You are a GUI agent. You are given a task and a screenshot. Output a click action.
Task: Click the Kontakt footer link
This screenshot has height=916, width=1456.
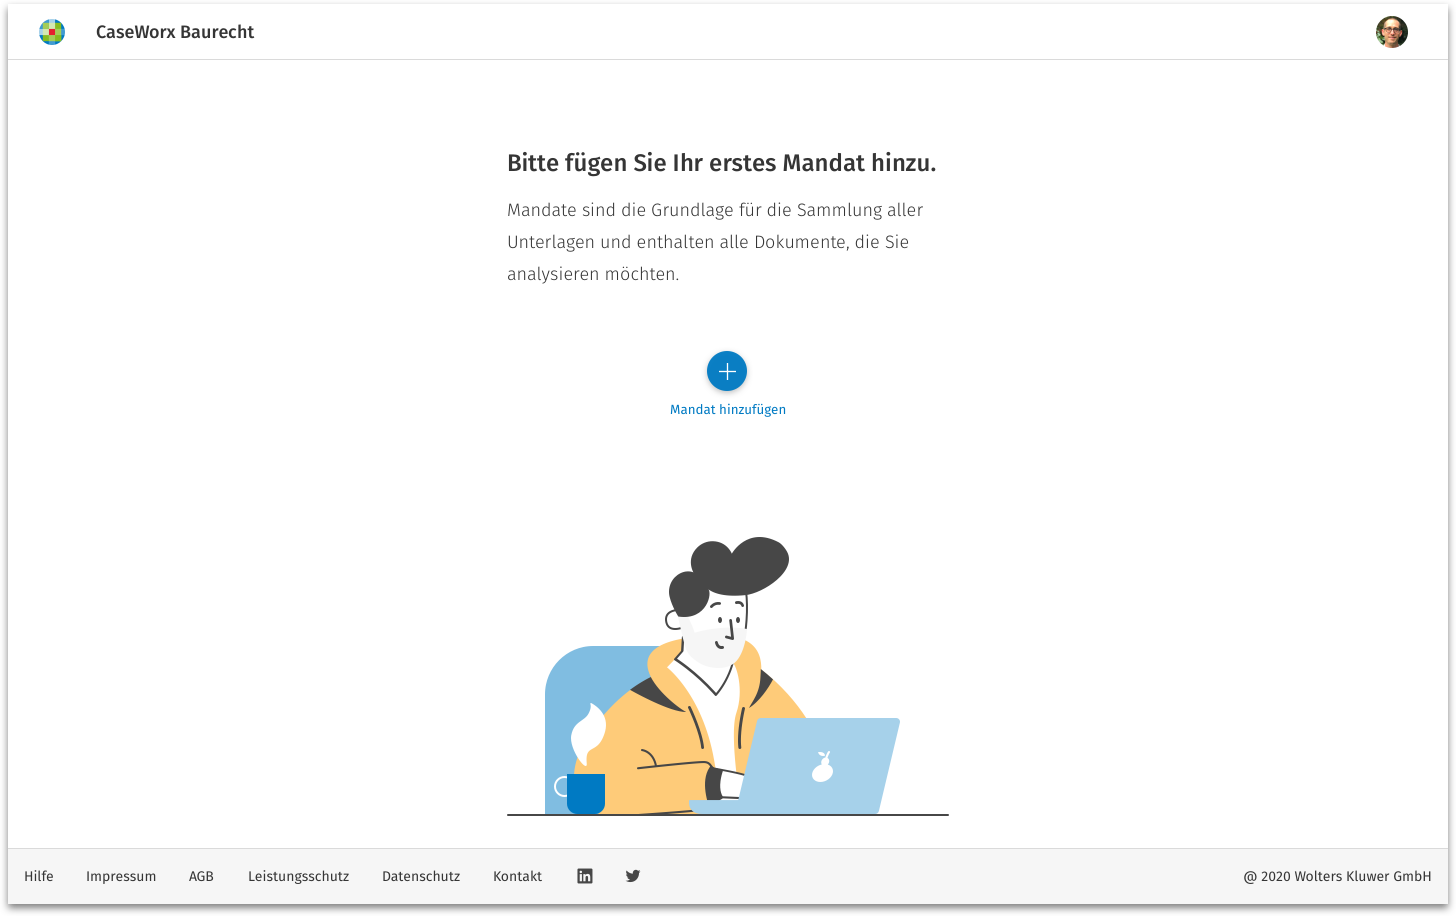click(517, 876)
